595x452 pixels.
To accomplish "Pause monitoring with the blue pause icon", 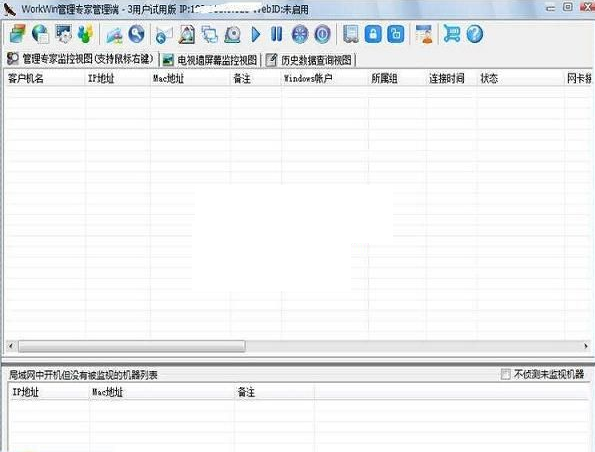I will coord(277,34).
